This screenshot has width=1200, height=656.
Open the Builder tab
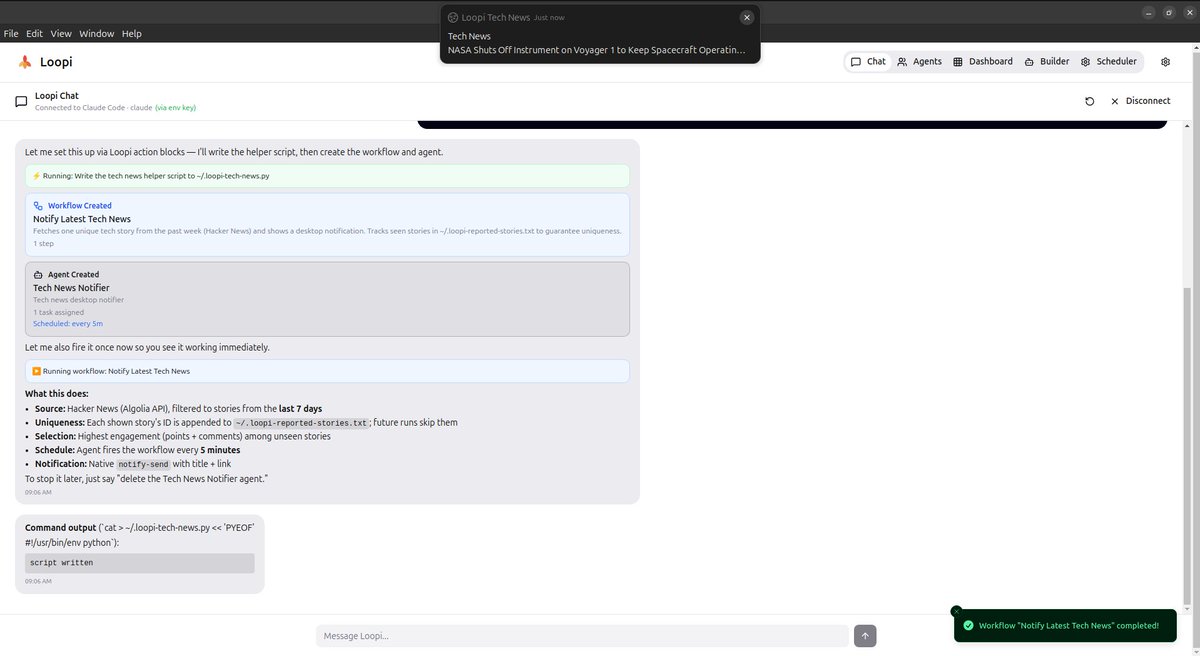click(1046, 62)
